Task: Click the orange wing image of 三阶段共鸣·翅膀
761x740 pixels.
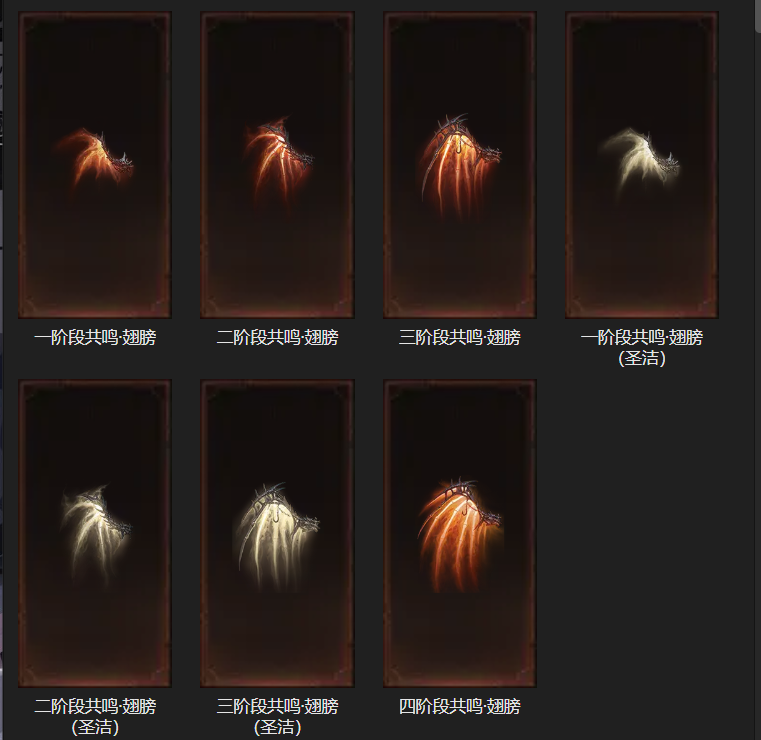Action: point(459,164)
